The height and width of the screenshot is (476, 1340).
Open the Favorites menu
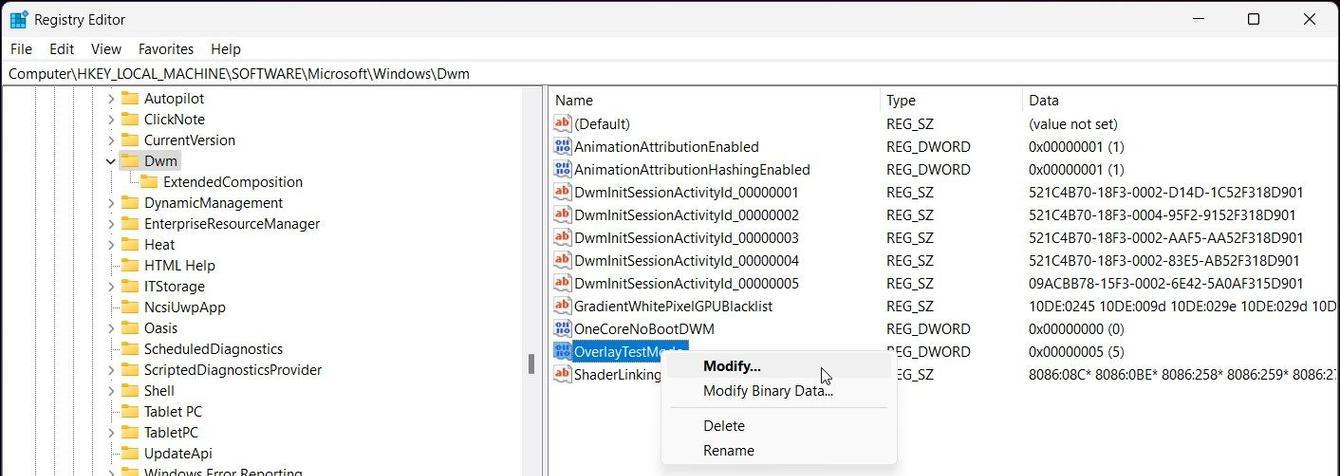[166, 49]
